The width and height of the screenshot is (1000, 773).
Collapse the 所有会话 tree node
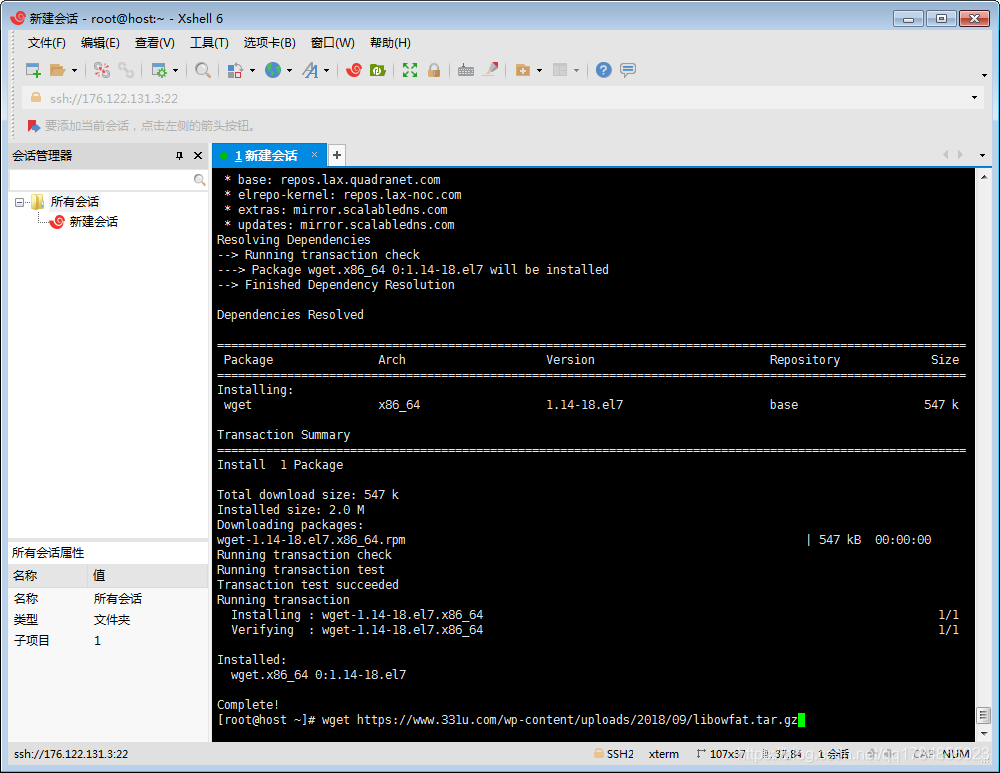[19, 202]
